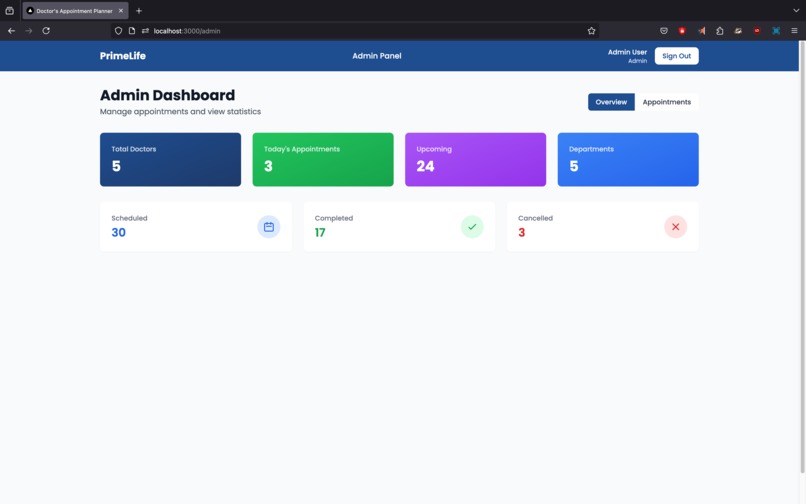The height and width of the screenshot is (504, 806).
Task: Click the small red round extension icon
Action: click(x=757, y=31)
